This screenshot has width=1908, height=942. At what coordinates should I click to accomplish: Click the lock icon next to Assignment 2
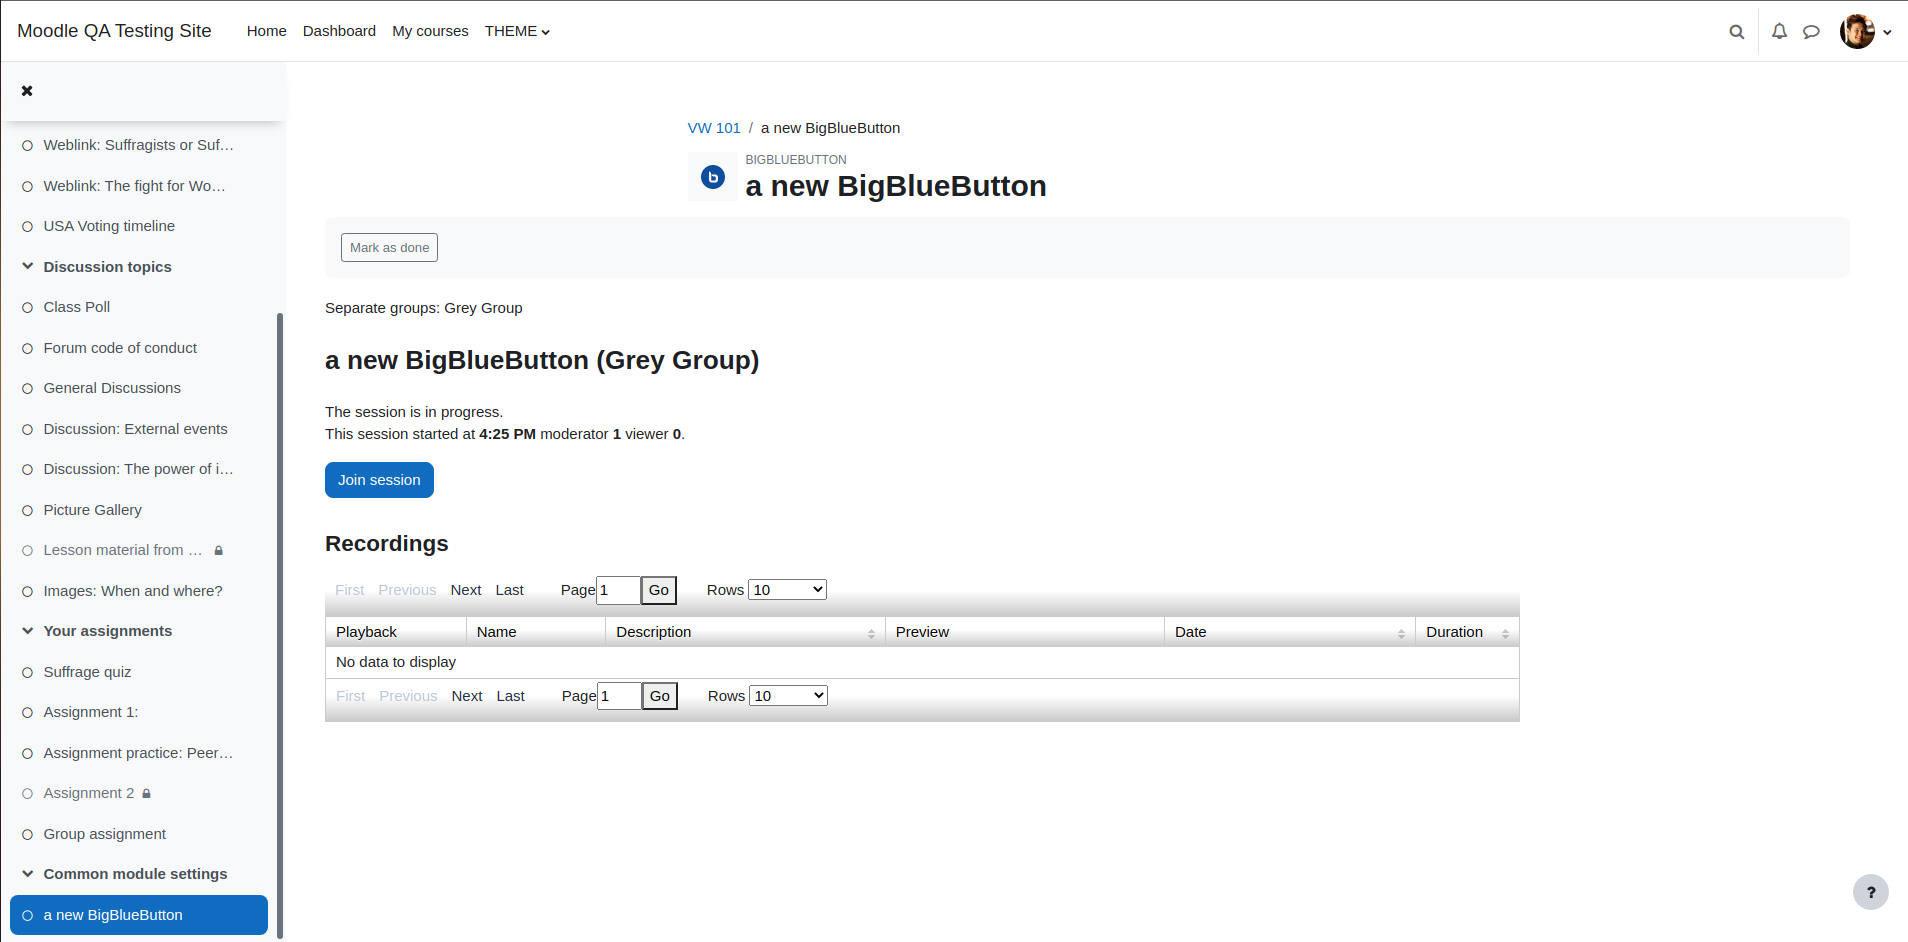tap(146, 793)
